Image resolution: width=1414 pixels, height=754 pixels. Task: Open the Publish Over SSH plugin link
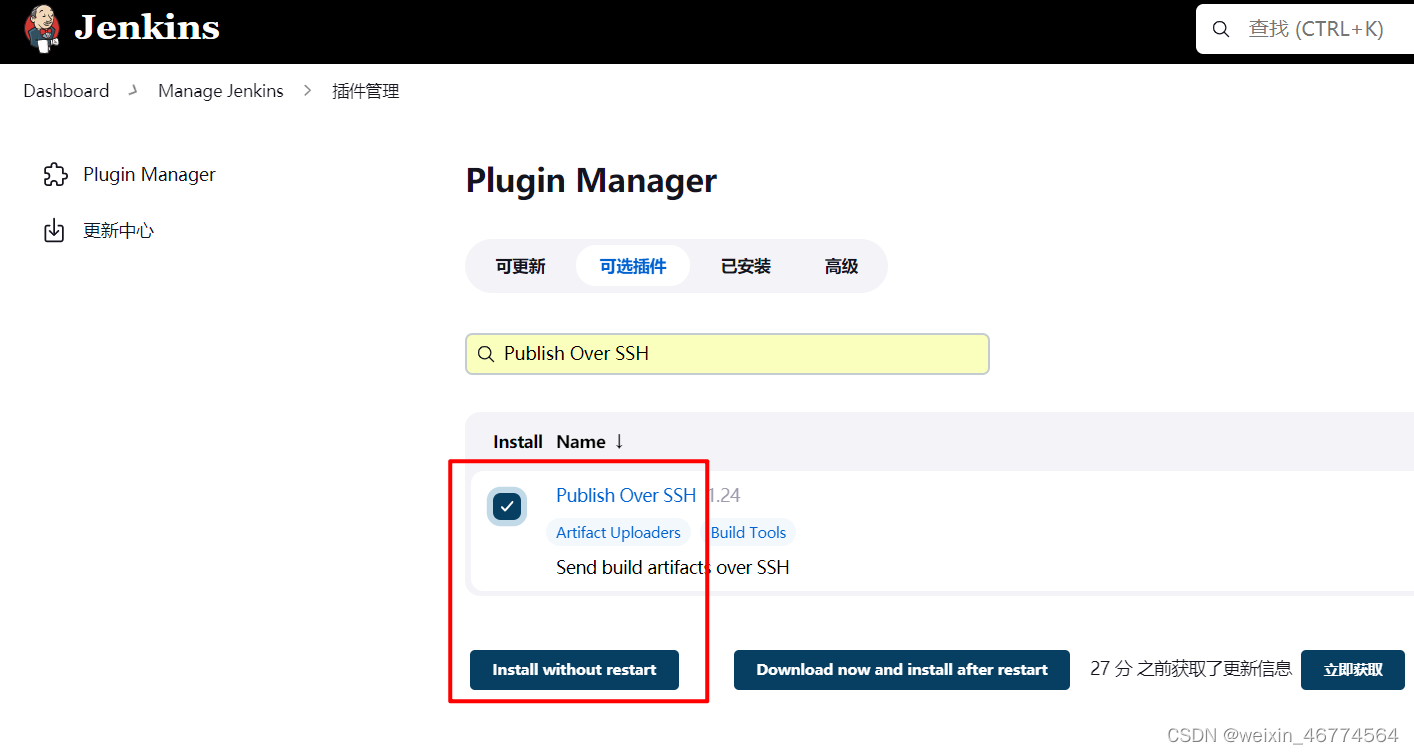[x=626, y=495]
